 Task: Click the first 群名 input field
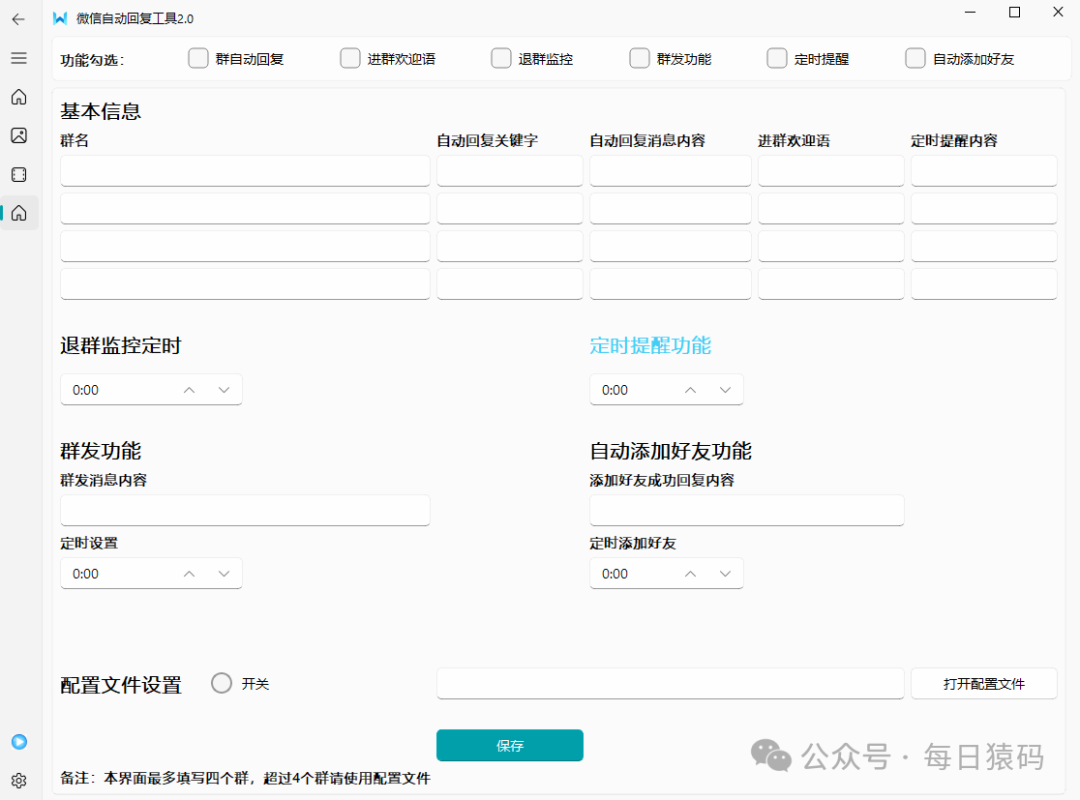pos(245,171)
